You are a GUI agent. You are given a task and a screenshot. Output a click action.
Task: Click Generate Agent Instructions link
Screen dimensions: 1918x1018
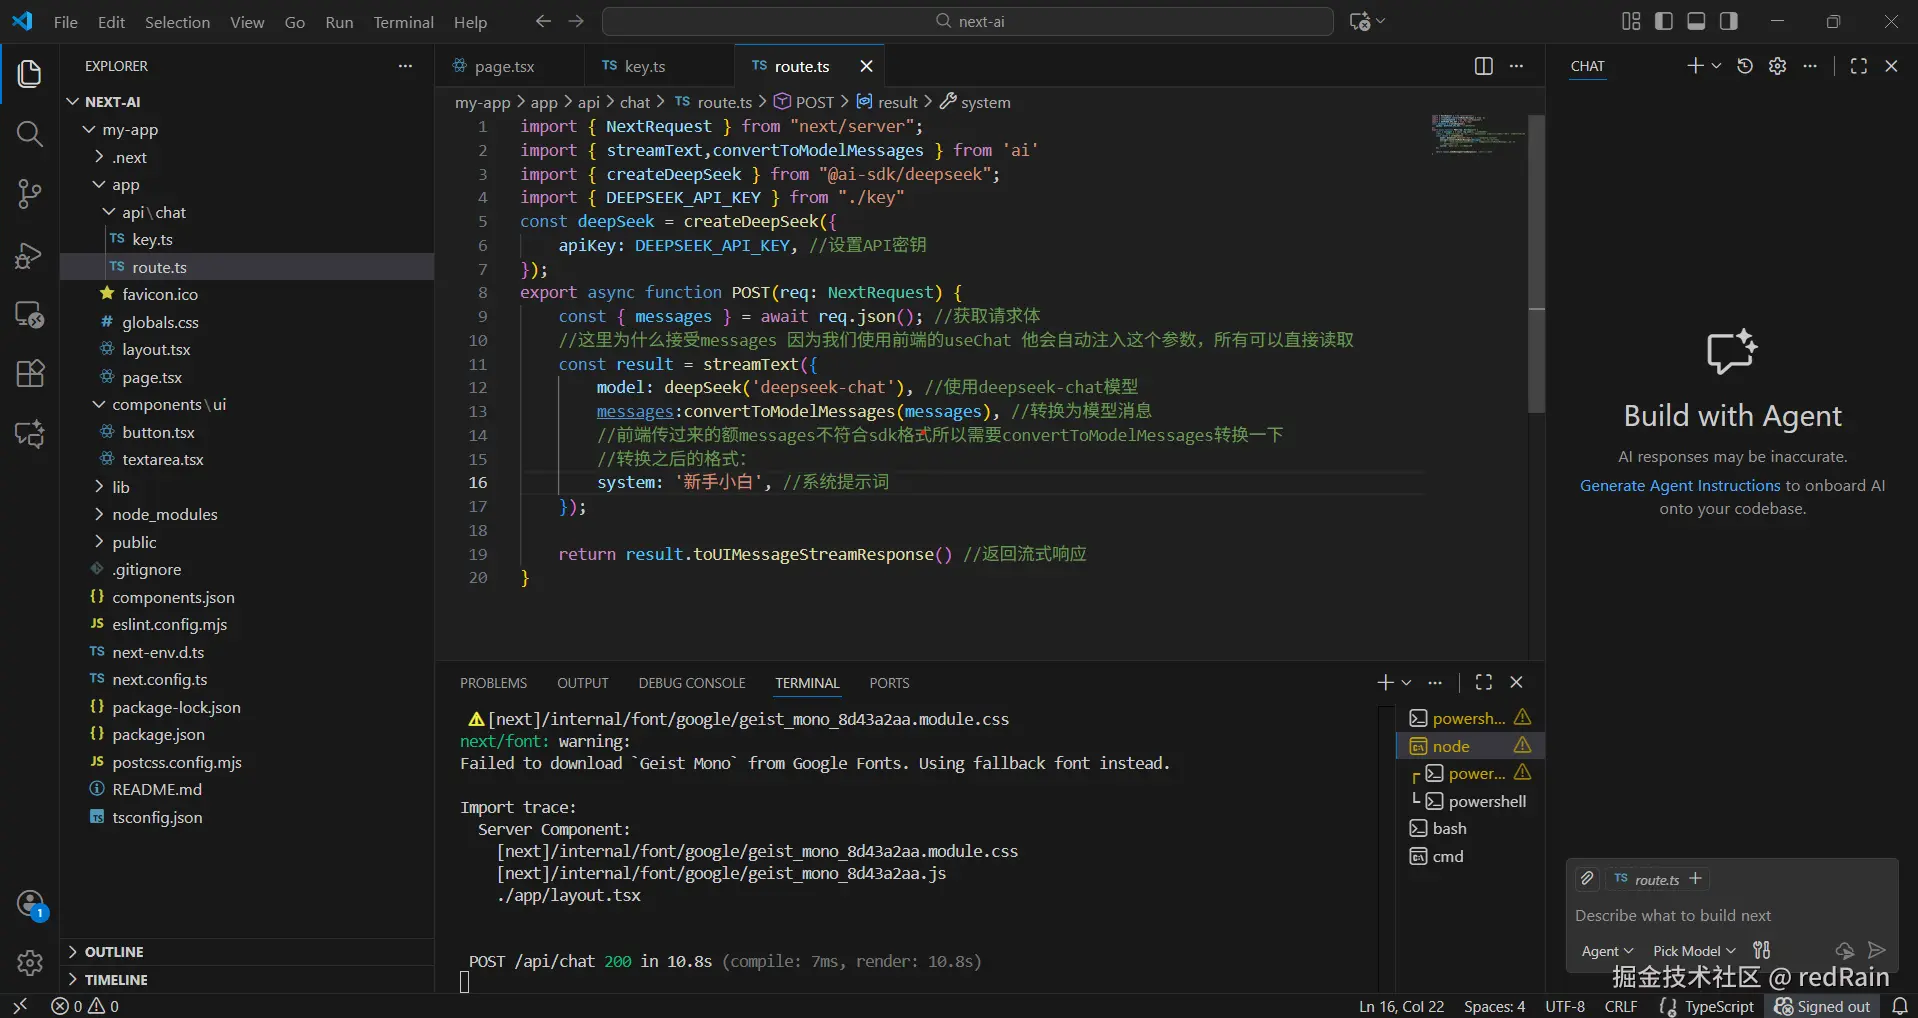[x=1680, y=486]
